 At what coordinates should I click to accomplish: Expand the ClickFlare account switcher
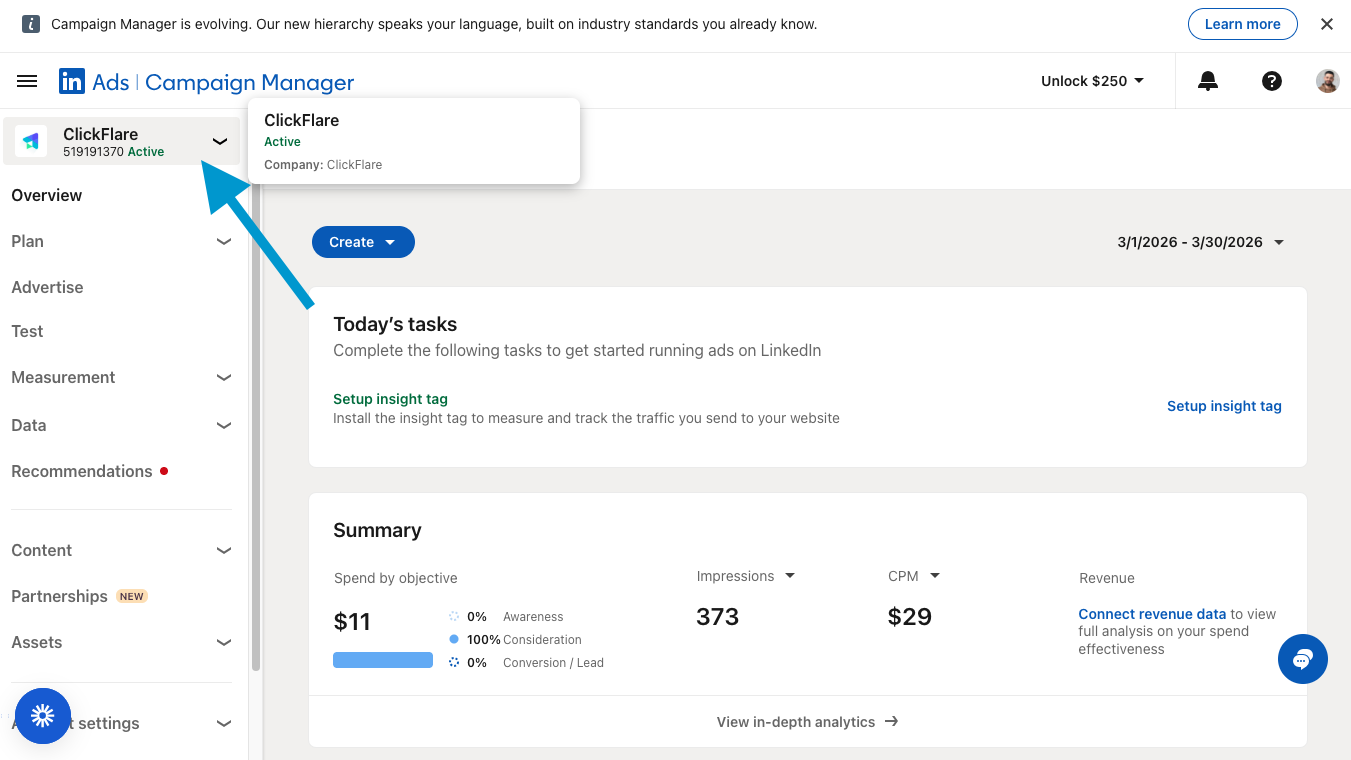click(220, 142)
